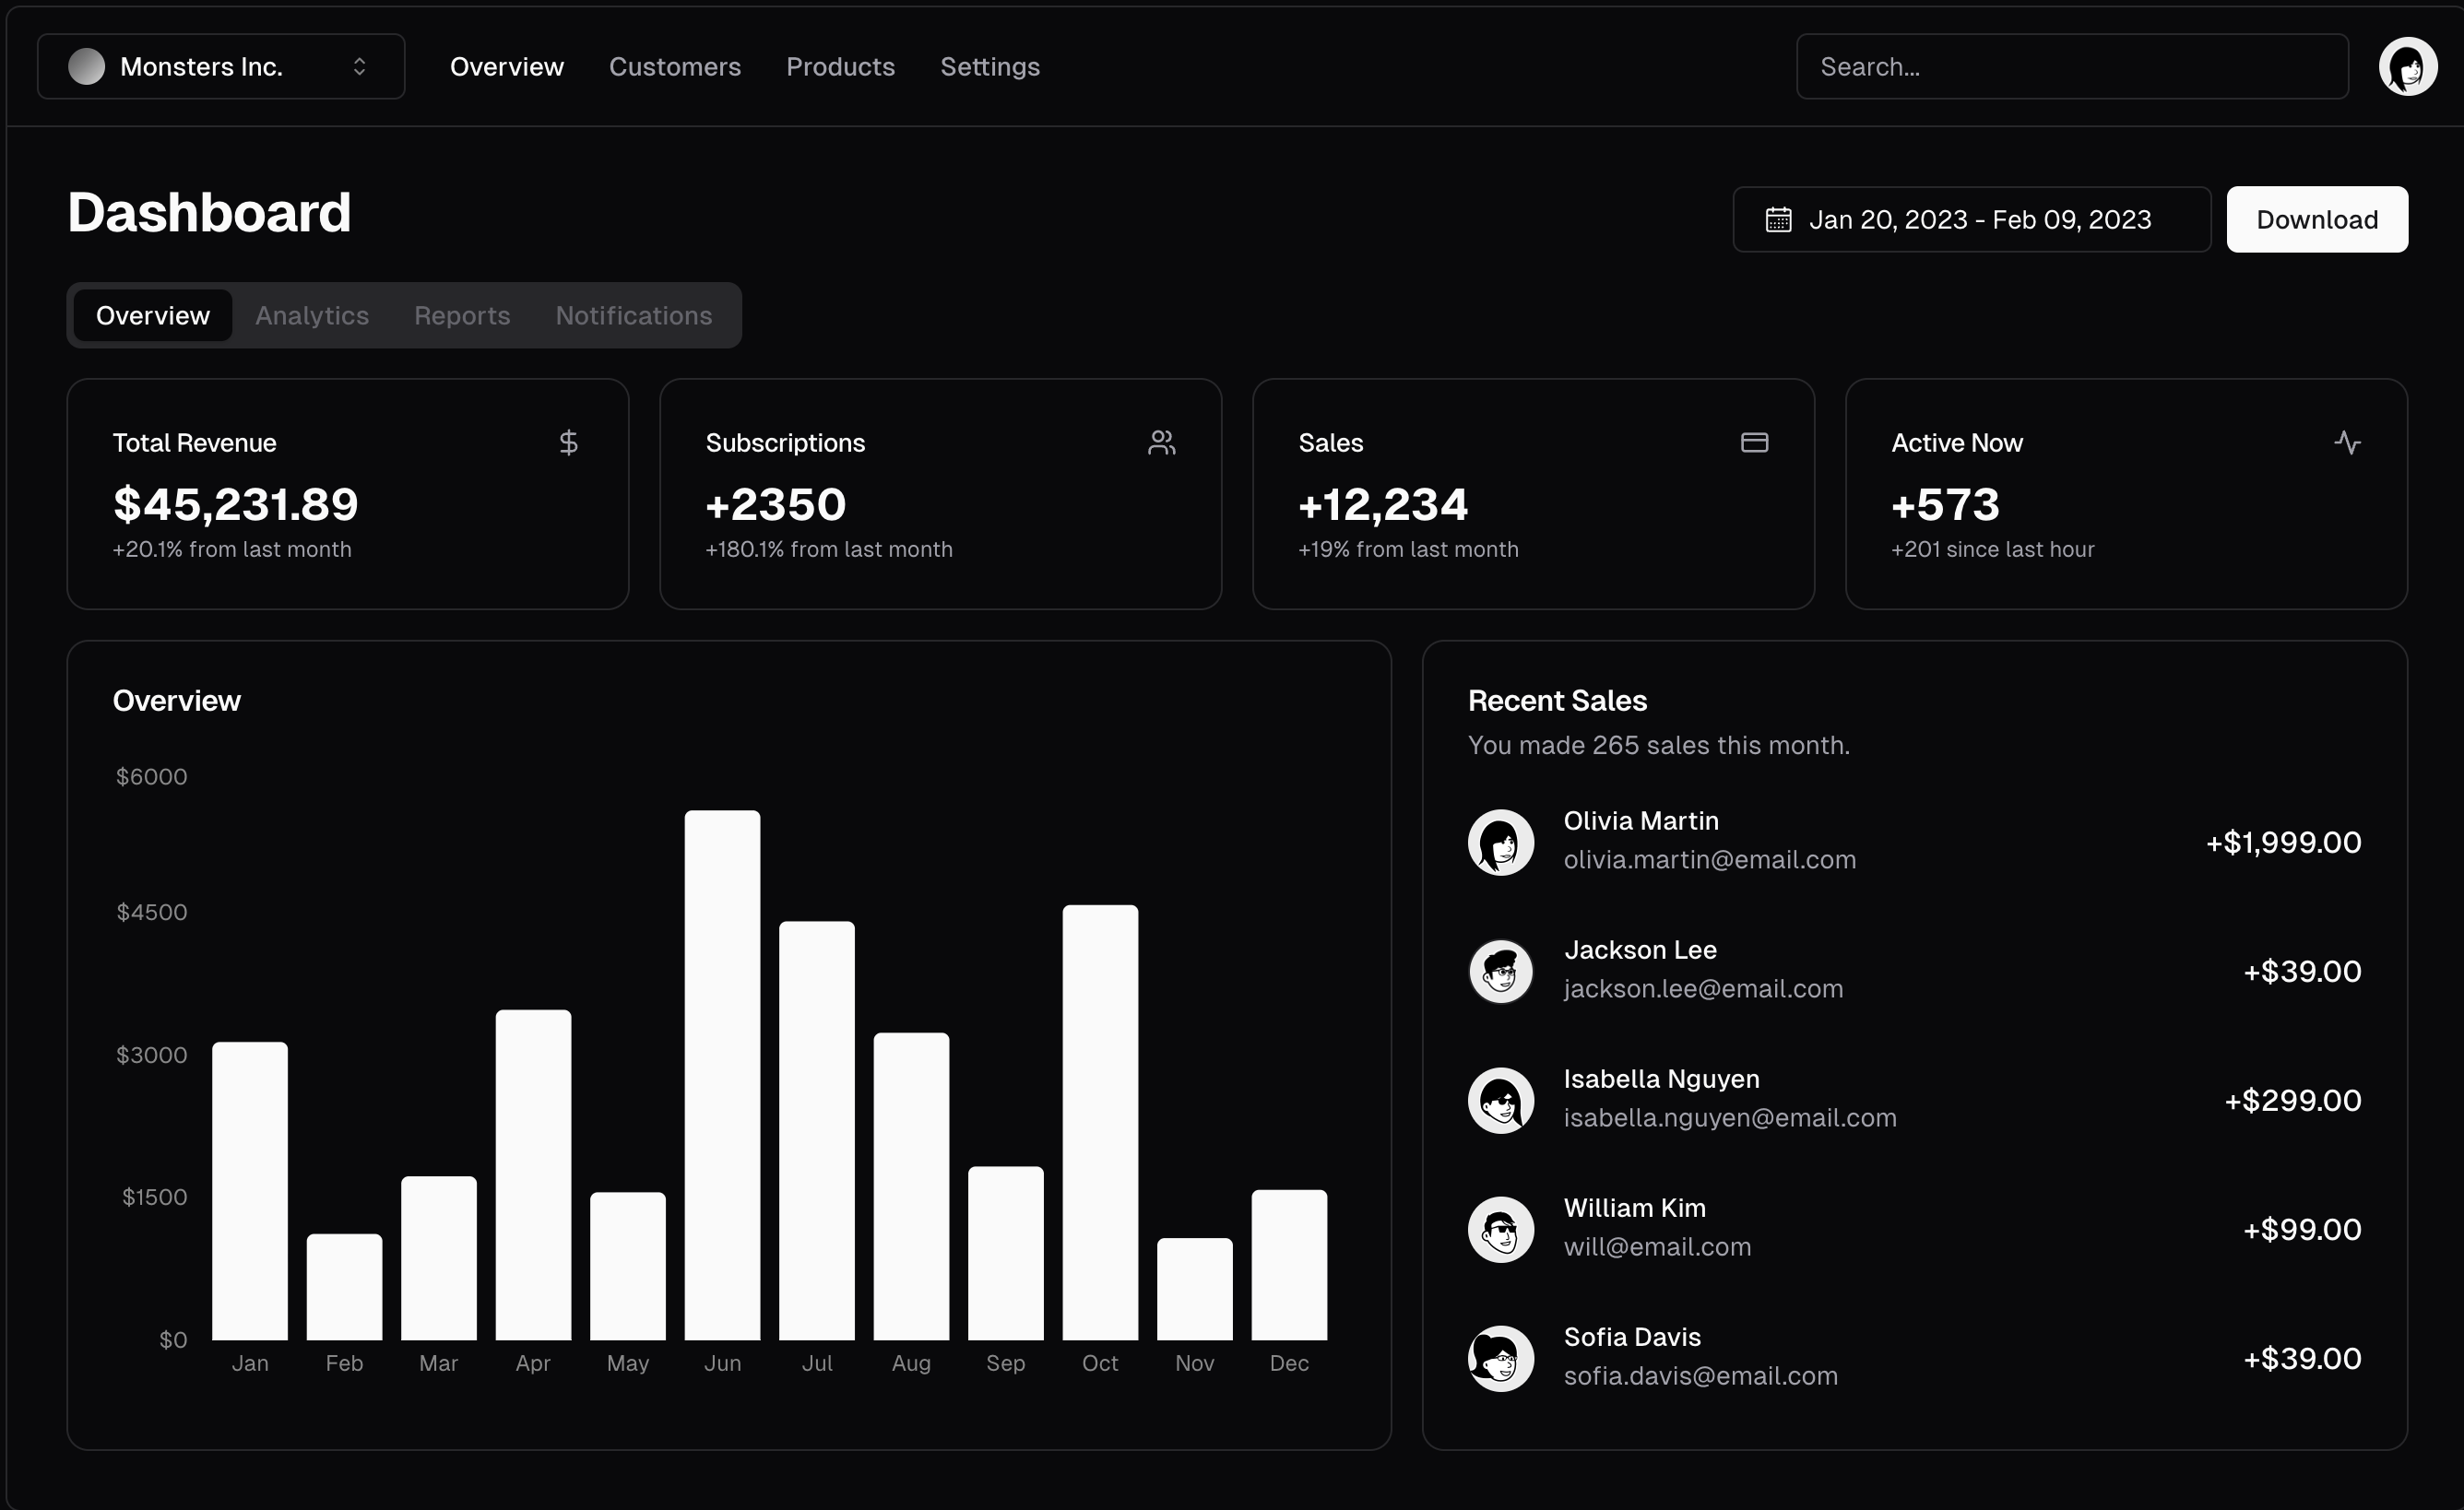Switch to the Analytics tab
2464x1510 pixels.
tap(312, 315)
